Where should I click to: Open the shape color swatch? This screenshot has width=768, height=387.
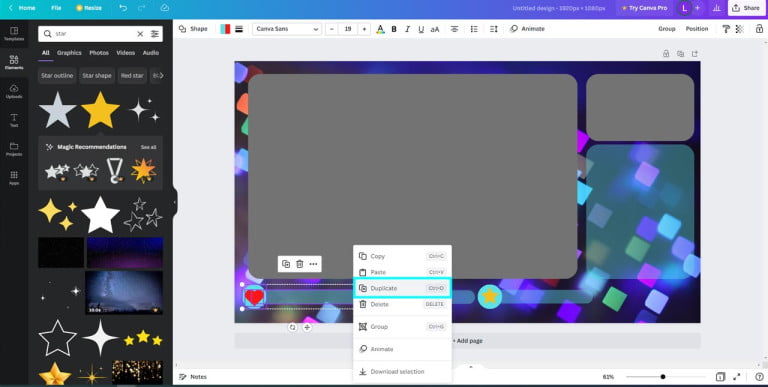tap(225, 29)
